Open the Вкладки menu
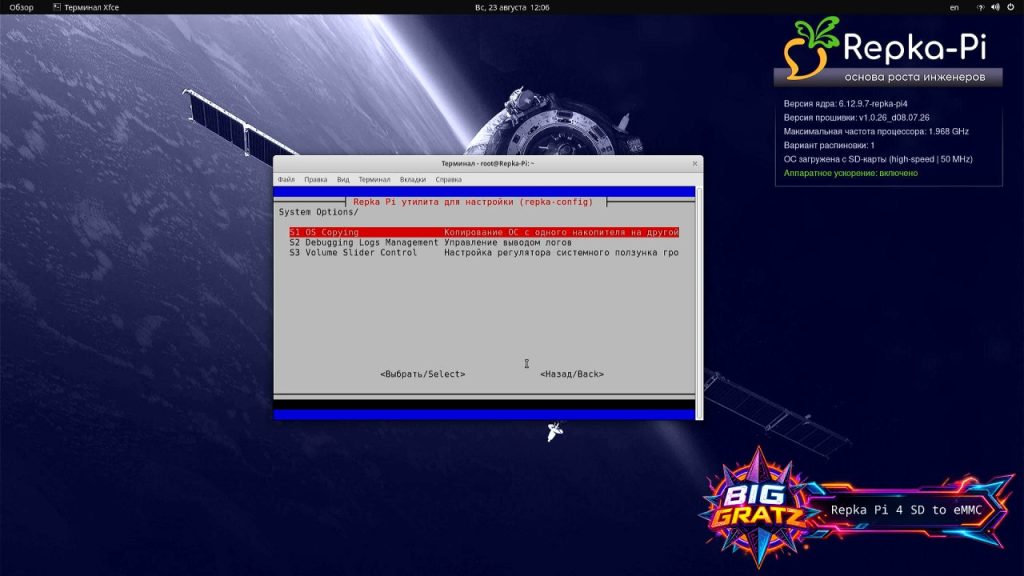Image resolution: width=1024 pixels, height=576 pixels. point(413,180)
